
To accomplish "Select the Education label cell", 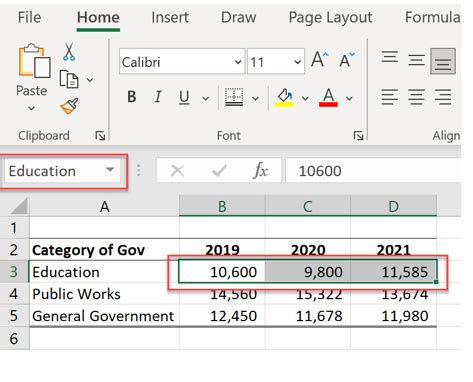I will (x=104, y=272).
